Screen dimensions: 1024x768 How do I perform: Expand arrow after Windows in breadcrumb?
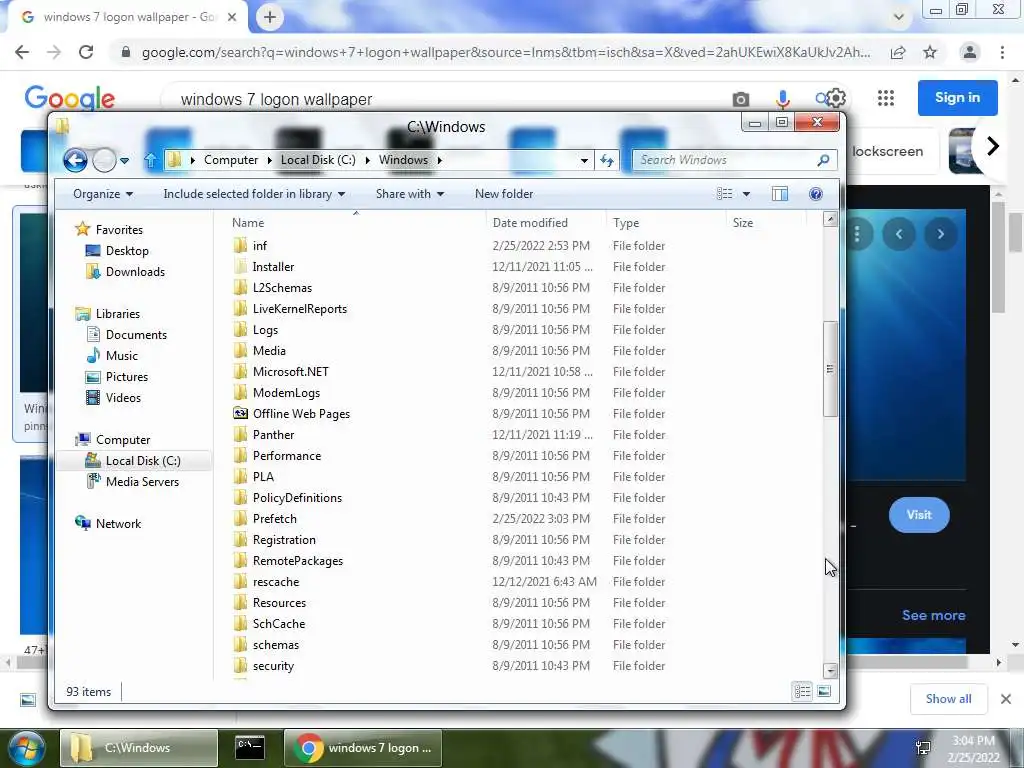(x=440, y=160)
